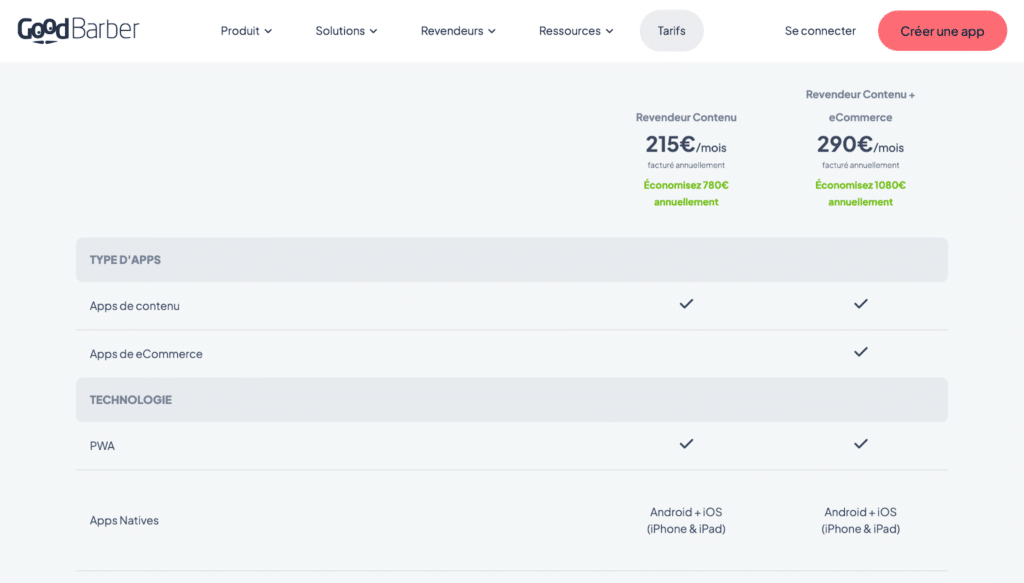Click the TECHNOLOGIE section header
The height and width of the screenshot is (583, 1024).
point(131,400)
